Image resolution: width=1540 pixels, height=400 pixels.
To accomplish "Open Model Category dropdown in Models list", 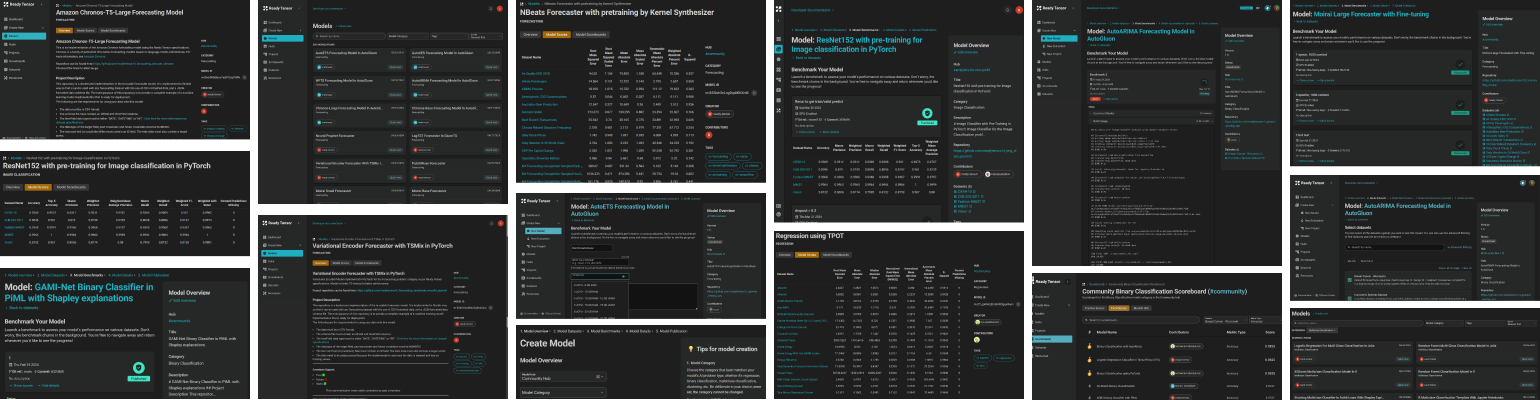I will [x=407, y=36].
